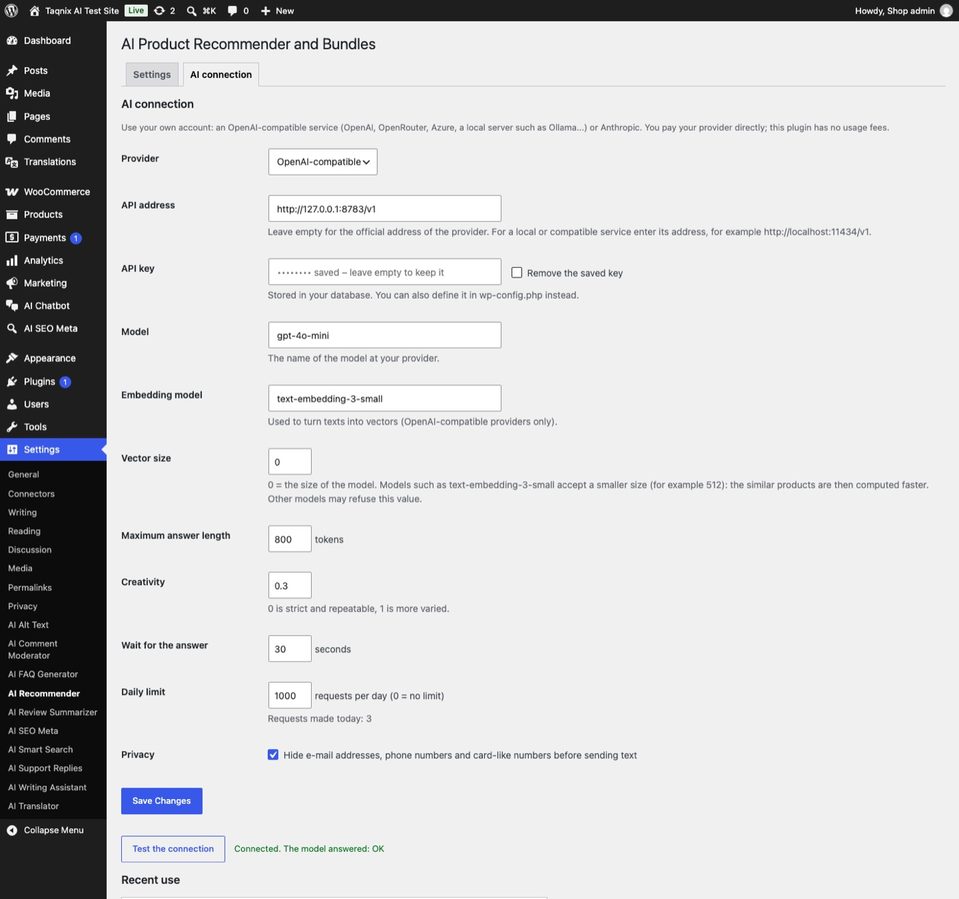959x899 pixels.
Task: Open the AI Smart Search submenu item
Action: [x=40, y=749]
